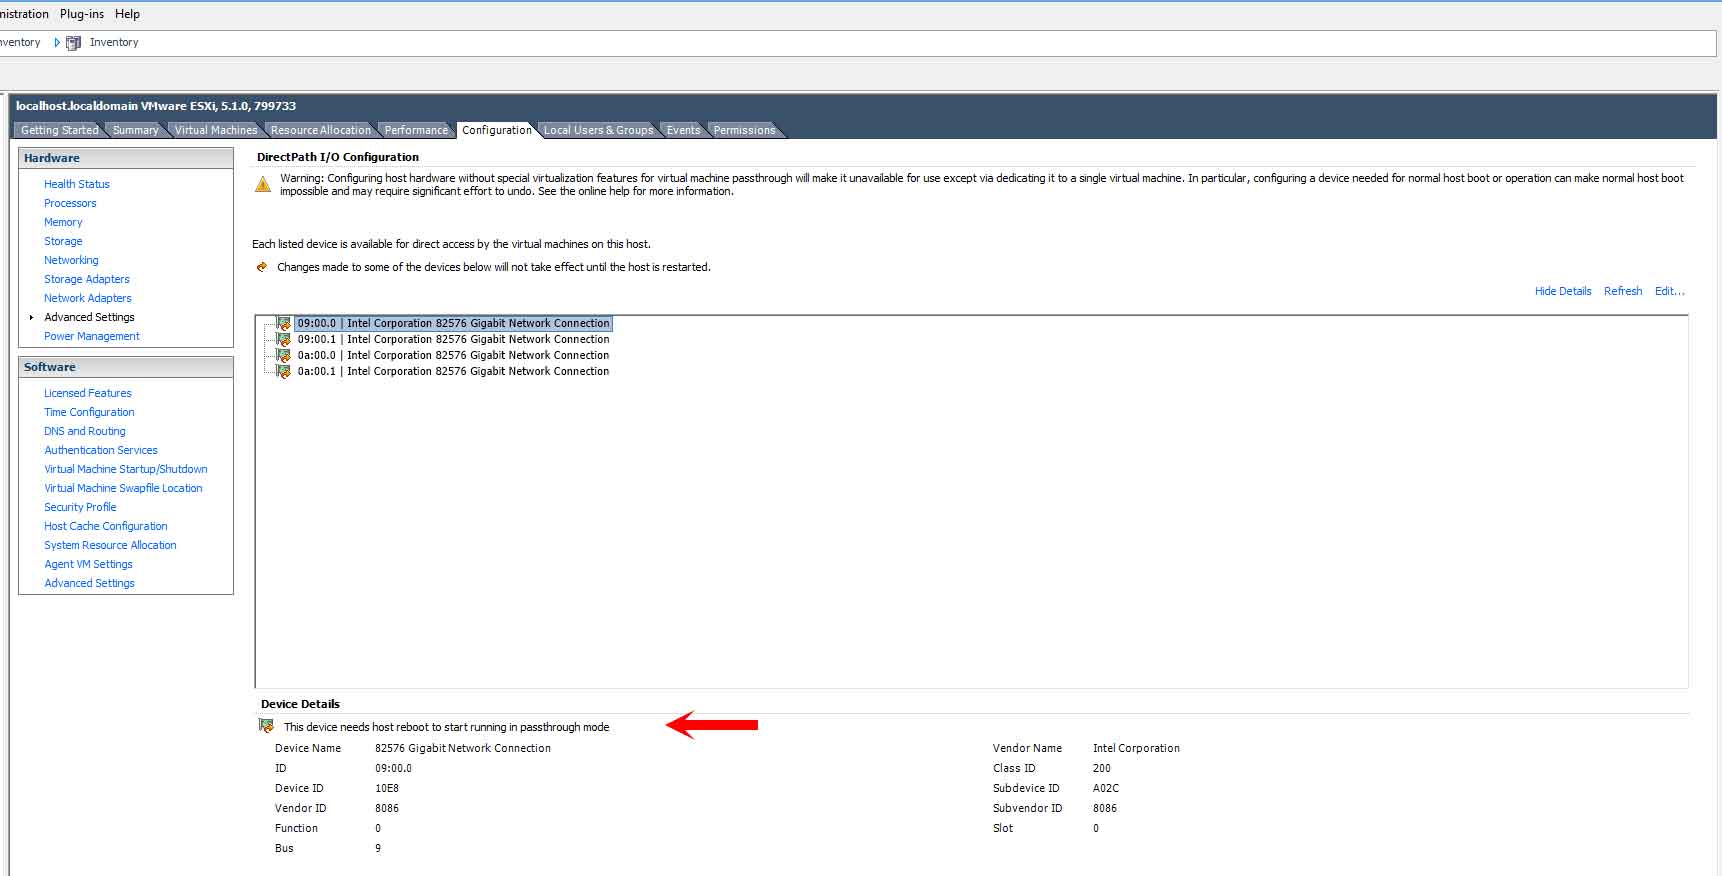Click Device ID value 10E8
The width and height of the screenshot is (1722, 876).
tap(387, 788)
